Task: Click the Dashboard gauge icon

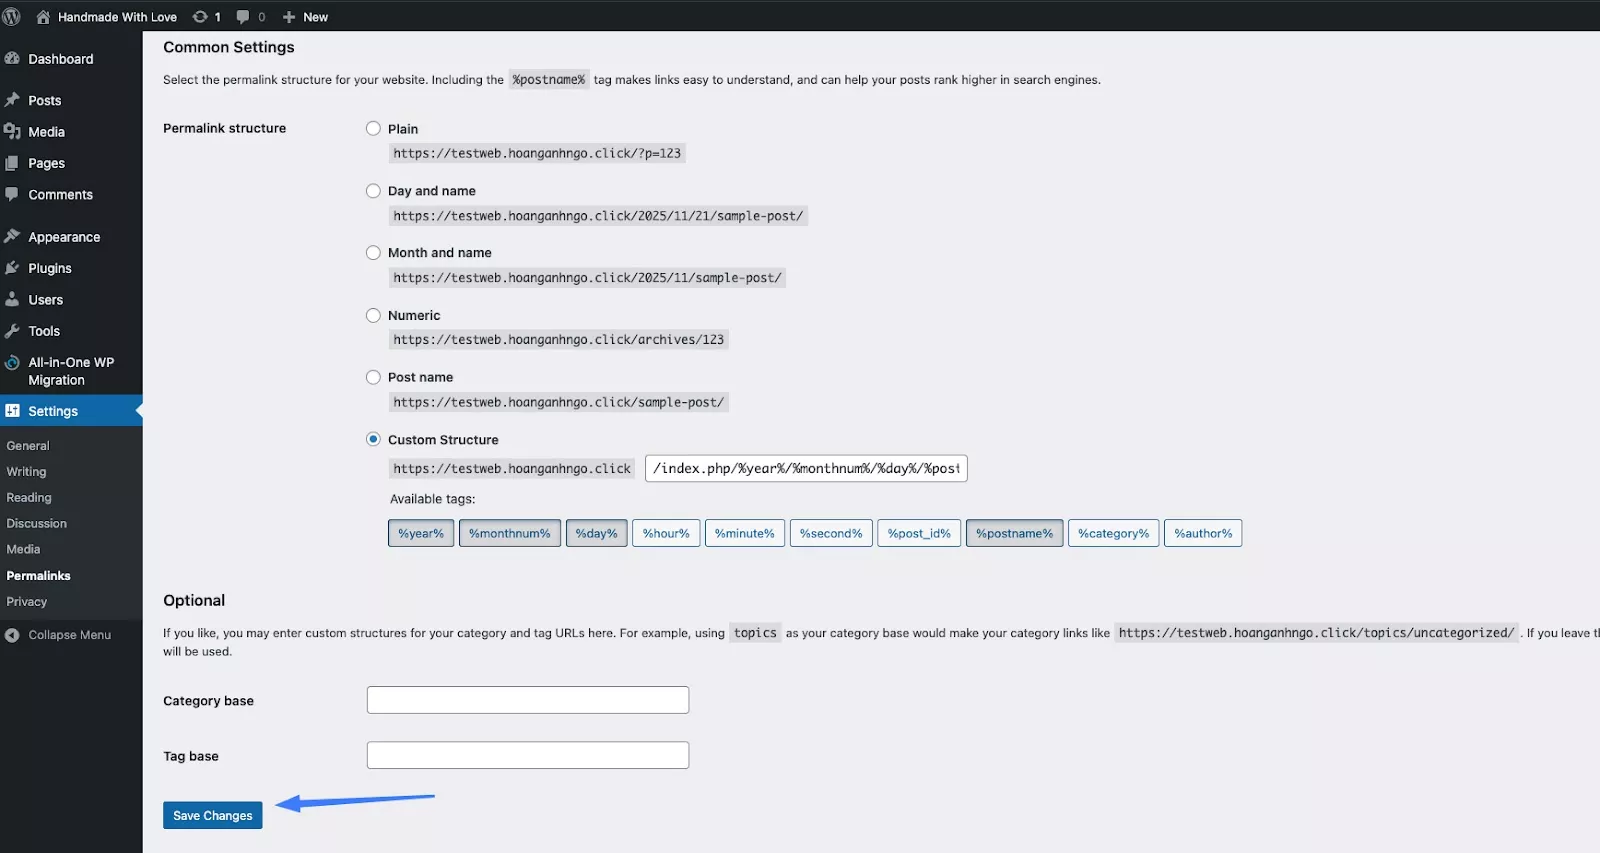Action: click(12, 59)
